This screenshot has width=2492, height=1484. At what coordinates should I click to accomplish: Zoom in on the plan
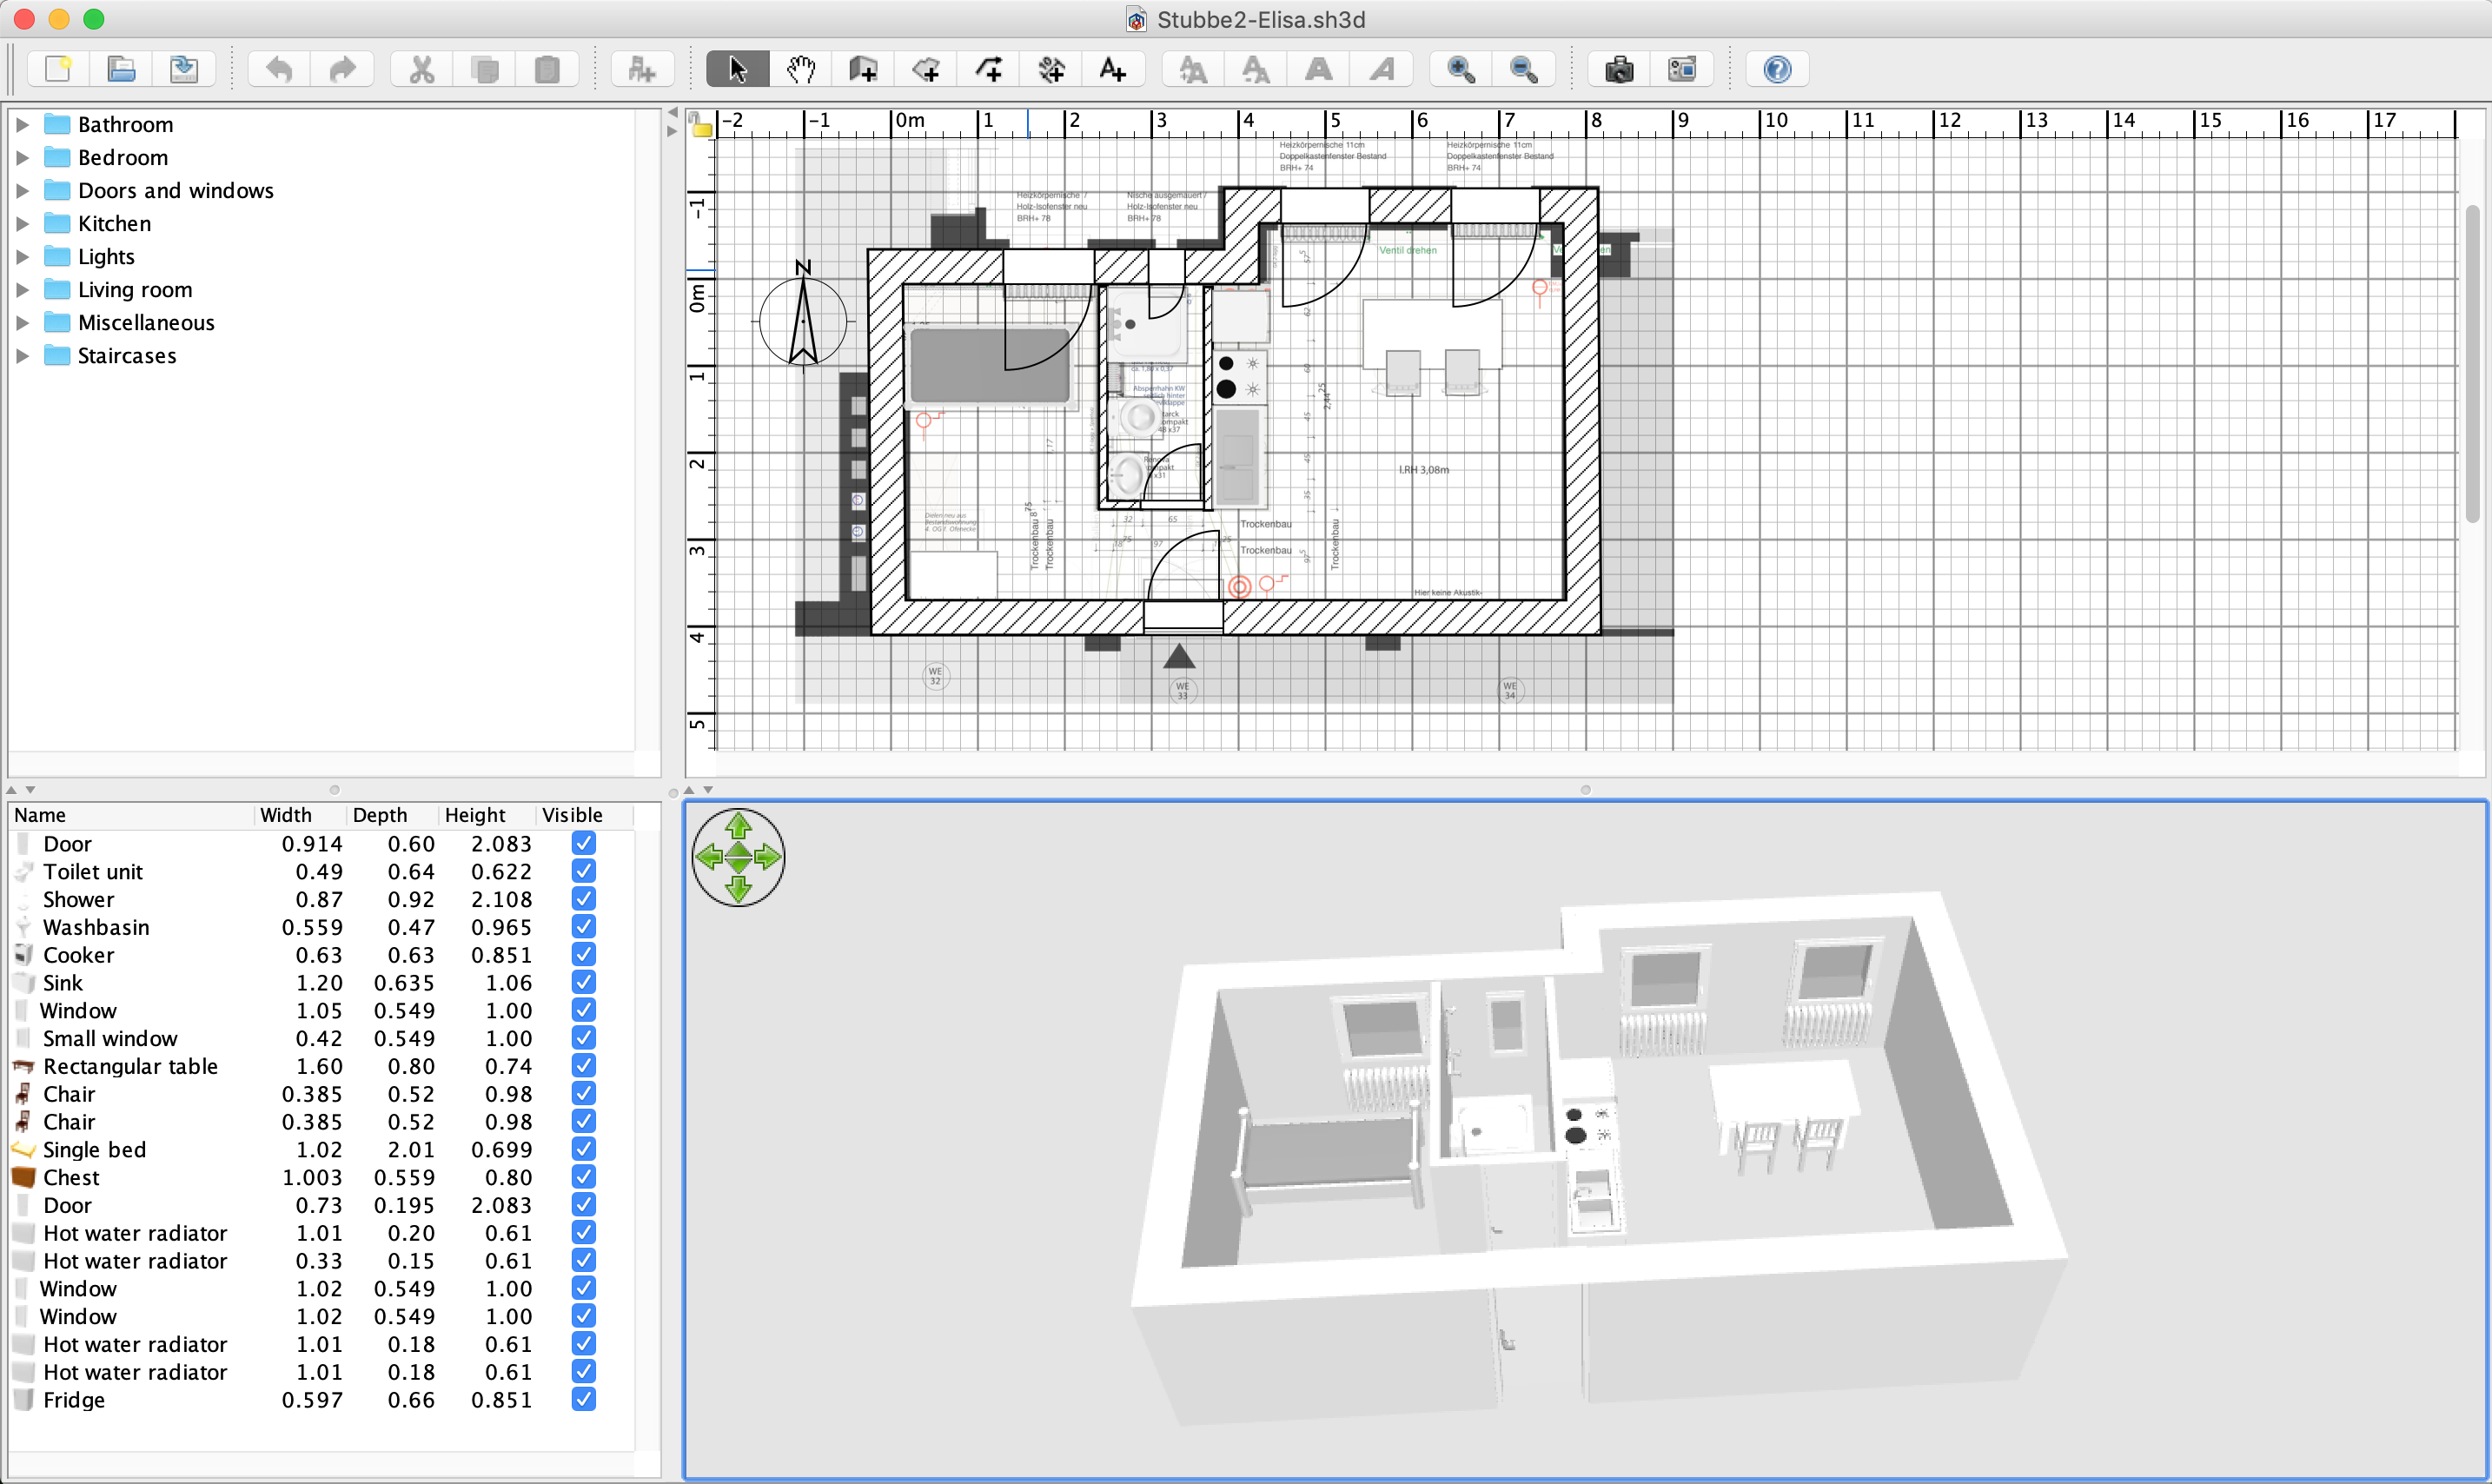[1461, 69]
